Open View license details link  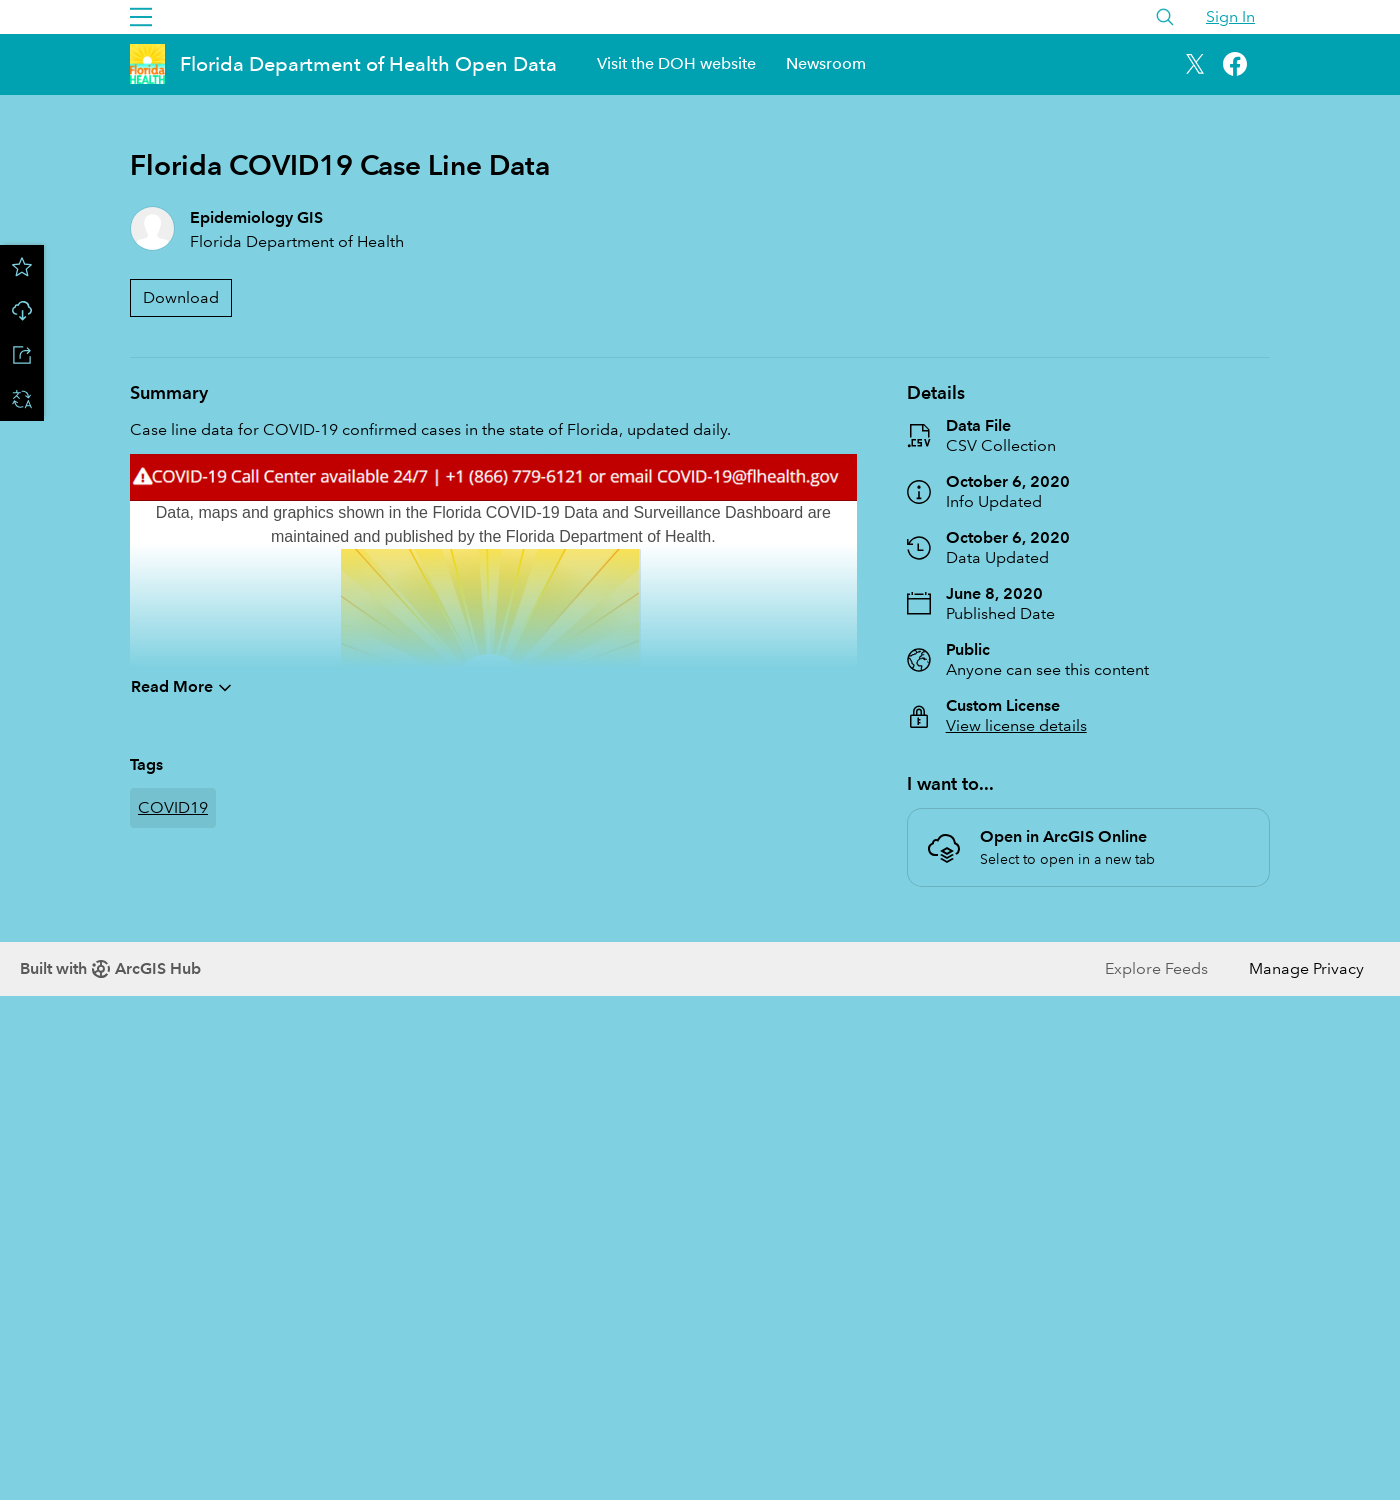click(1016, 726)
